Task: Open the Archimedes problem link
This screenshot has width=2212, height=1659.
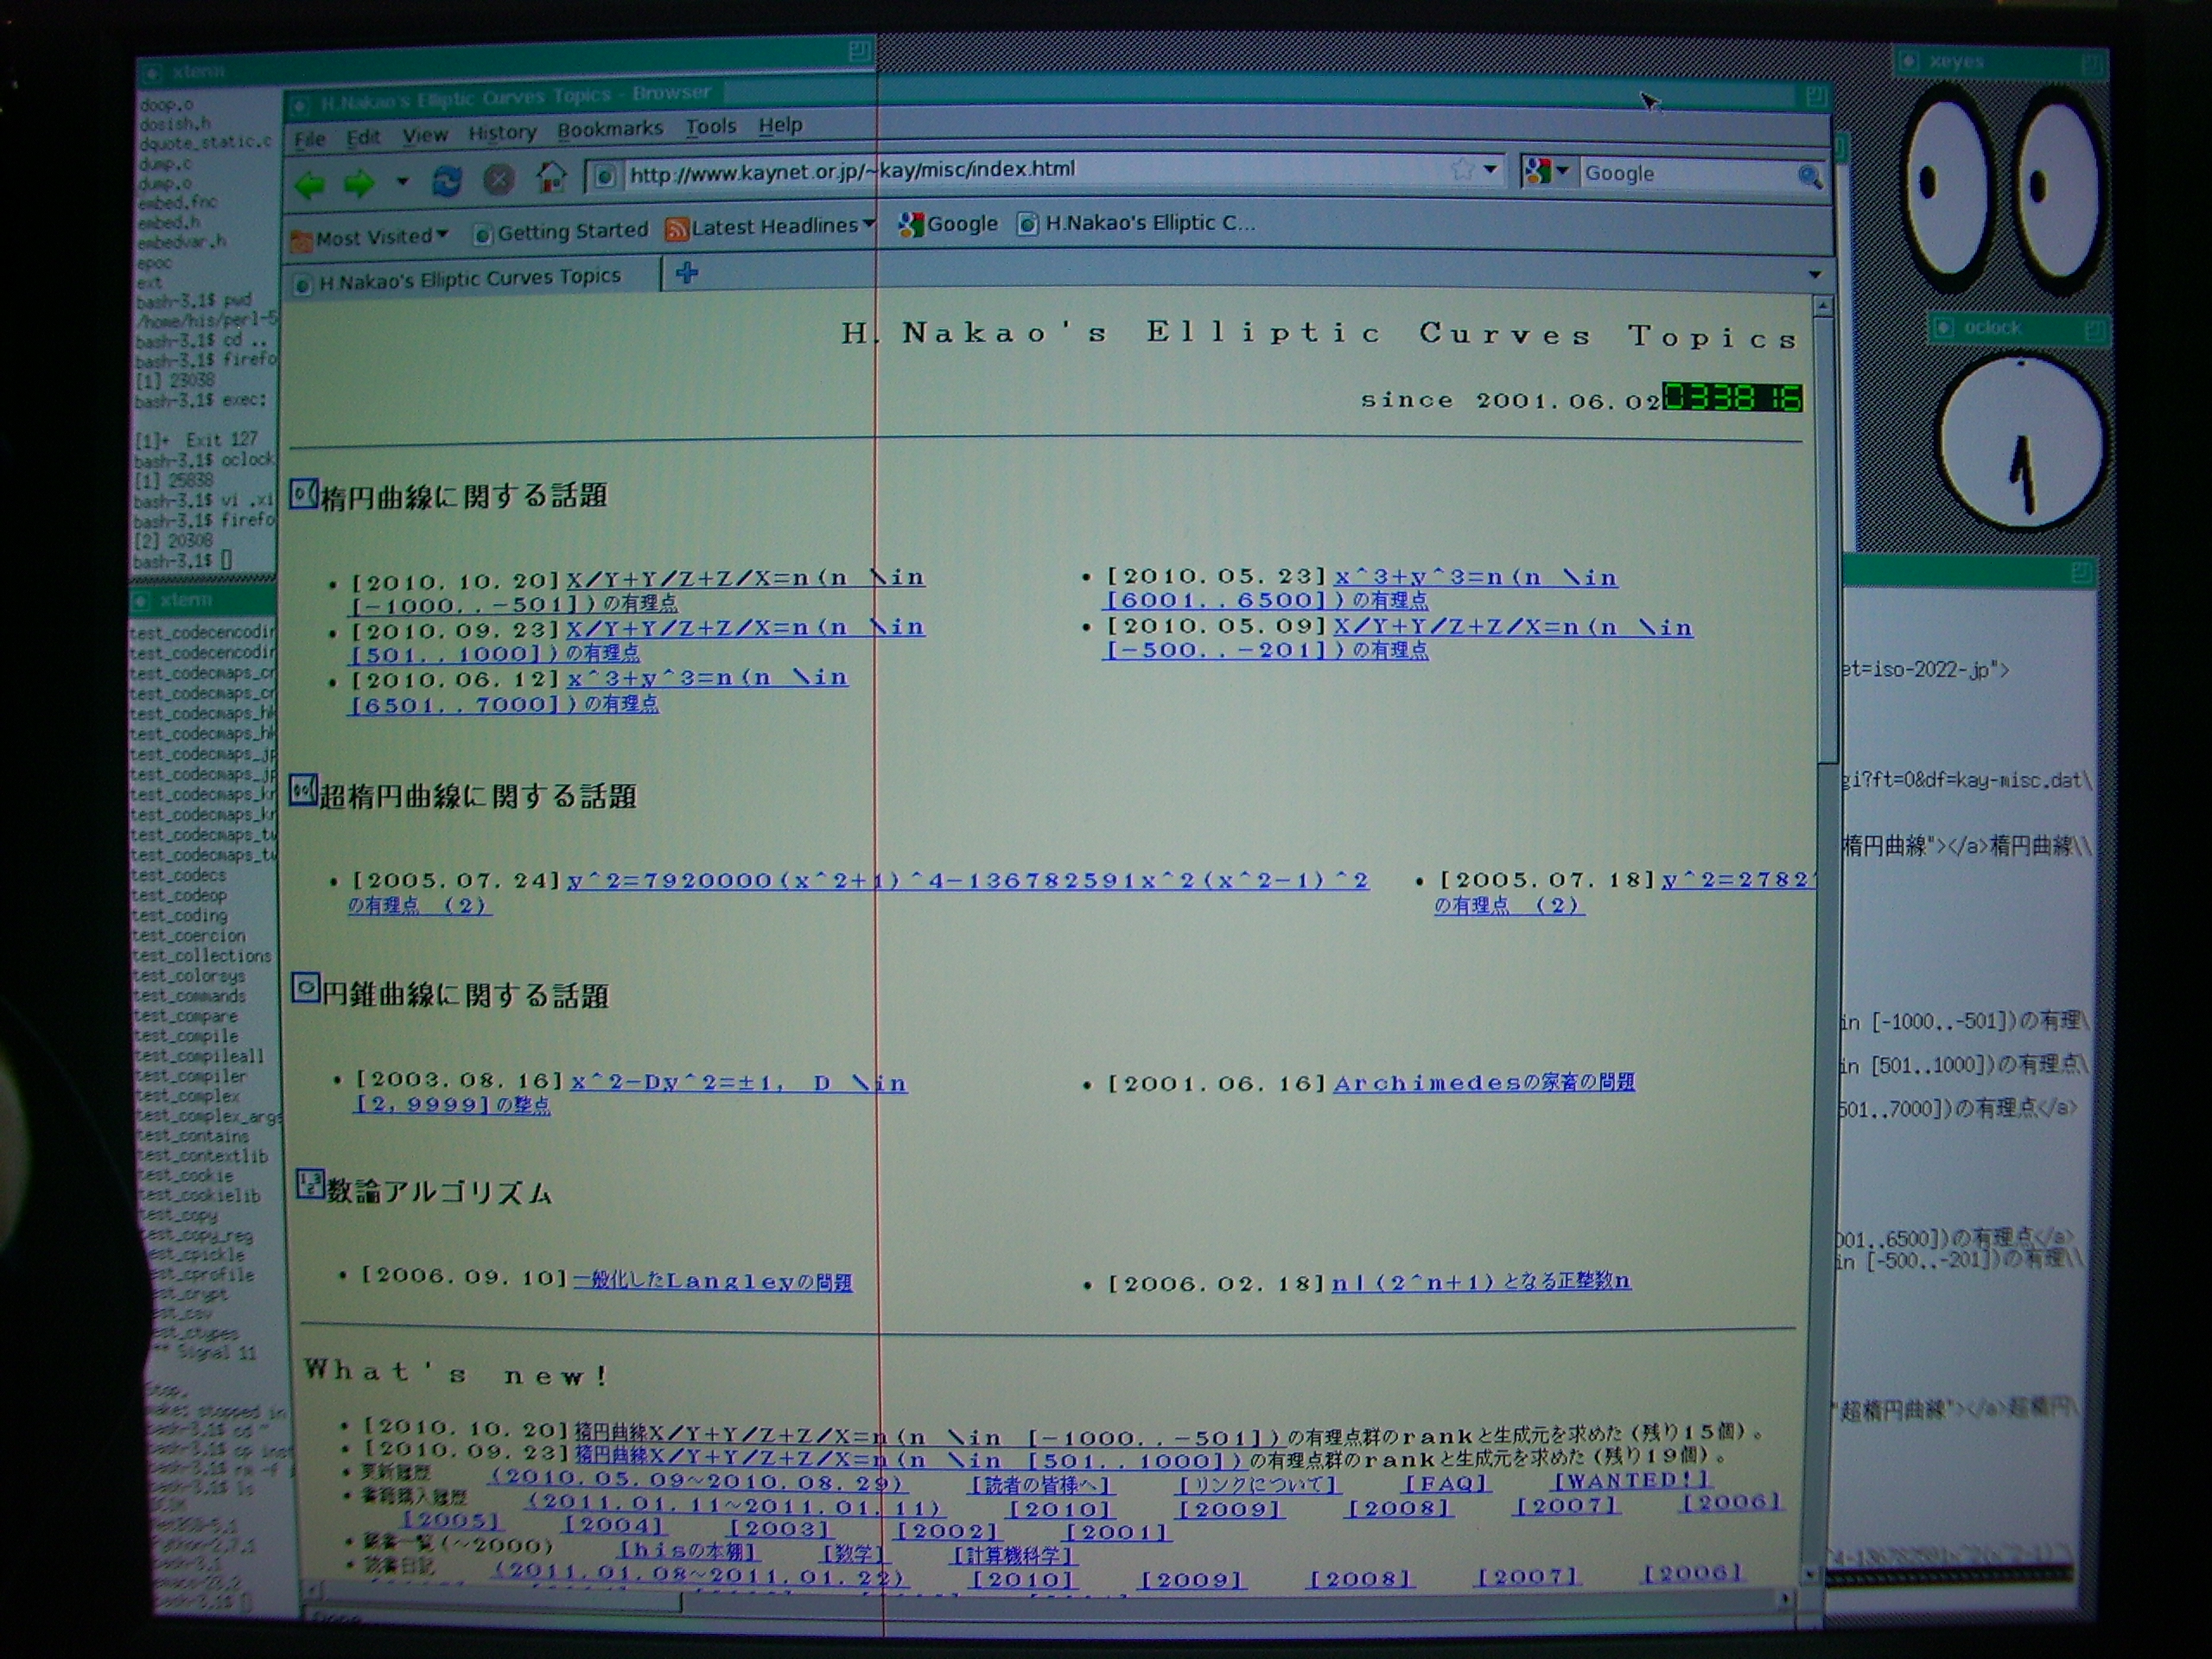Action: 1484,1083
